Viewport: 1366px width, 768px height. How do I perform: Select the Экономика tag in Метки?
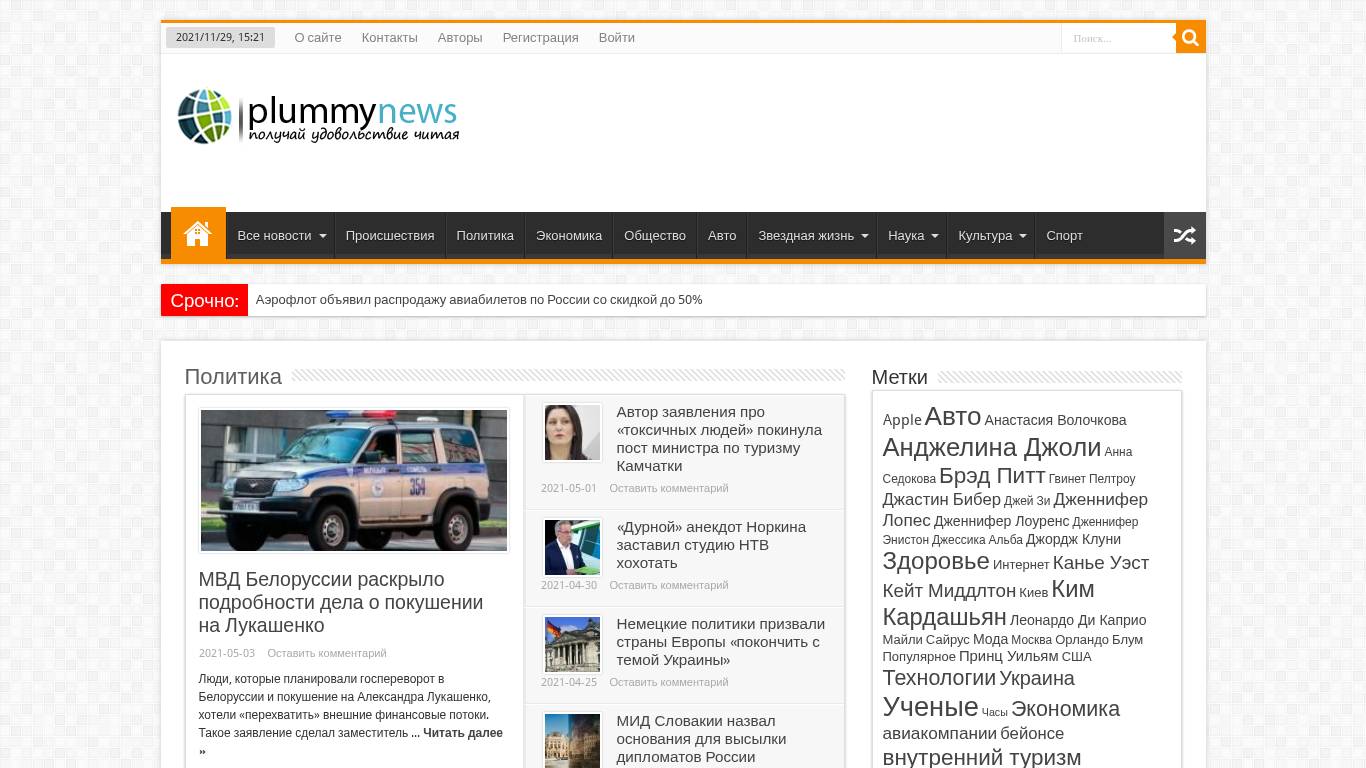pos(1065,709)
